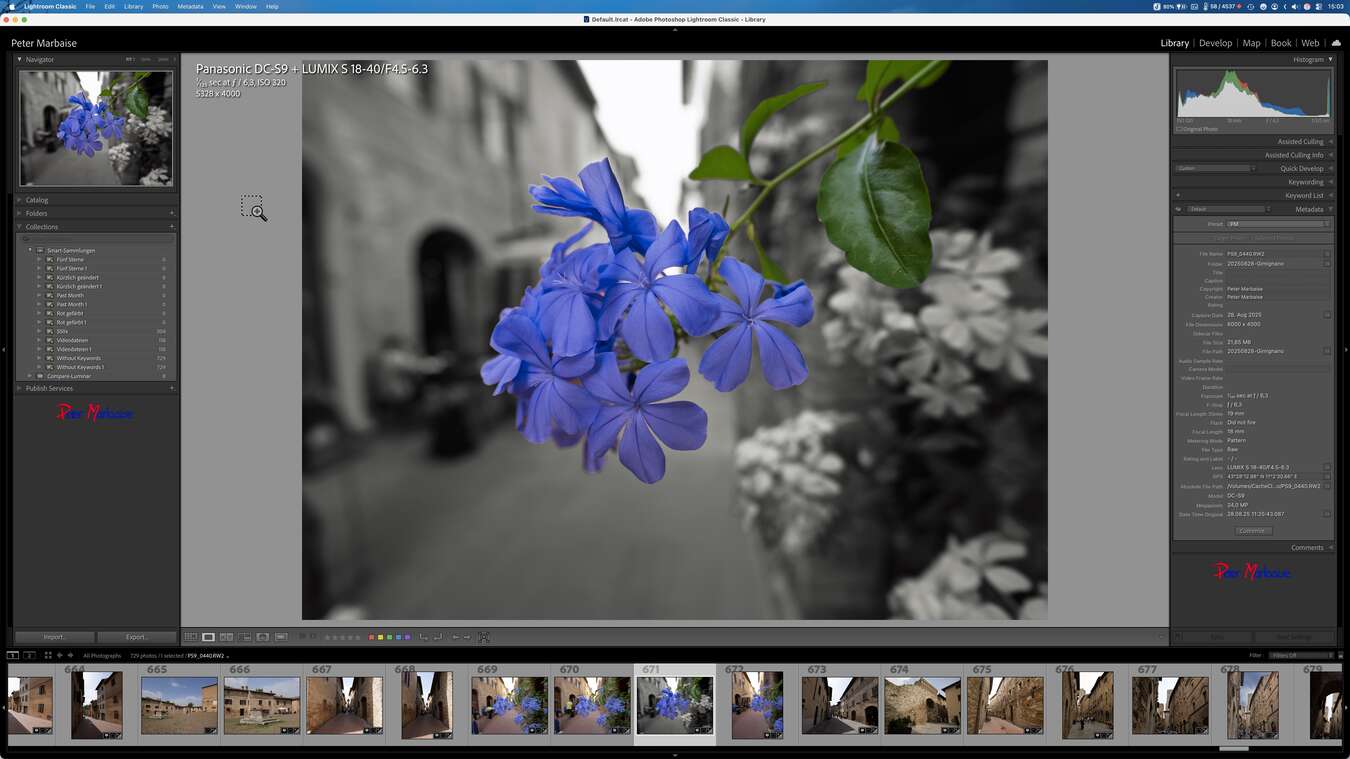The width and height of the screenshot is (1350, 759).
Task: Switch to Map module
Action: point(1251,43)
